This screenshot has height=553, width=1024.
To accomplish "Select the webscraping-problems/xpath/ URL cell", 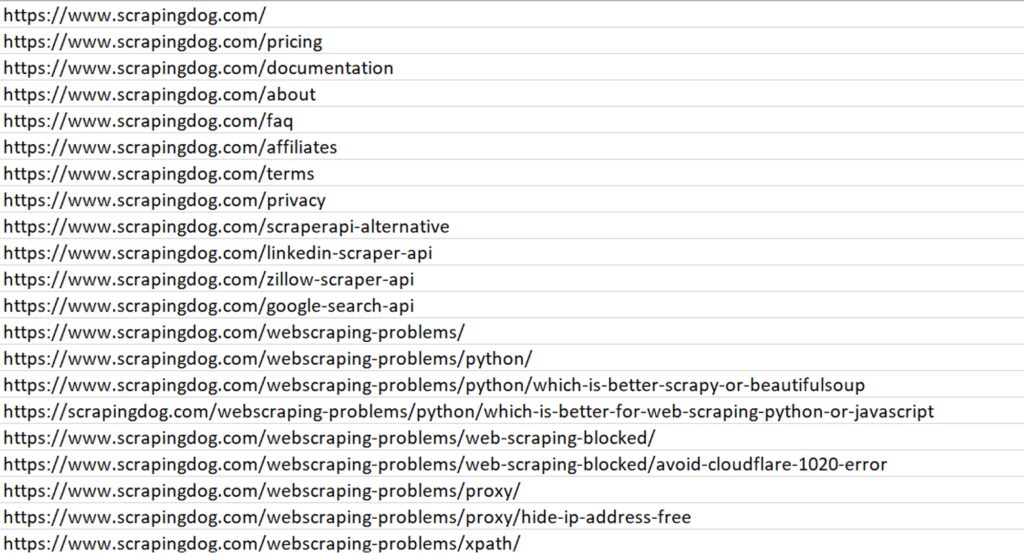I will [262, 544].
